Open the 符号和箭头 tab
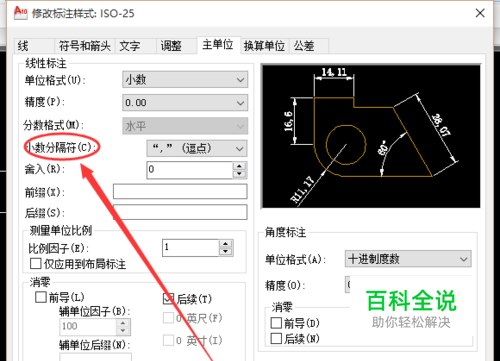The image size is (500, 361). (x=85, y=46)
